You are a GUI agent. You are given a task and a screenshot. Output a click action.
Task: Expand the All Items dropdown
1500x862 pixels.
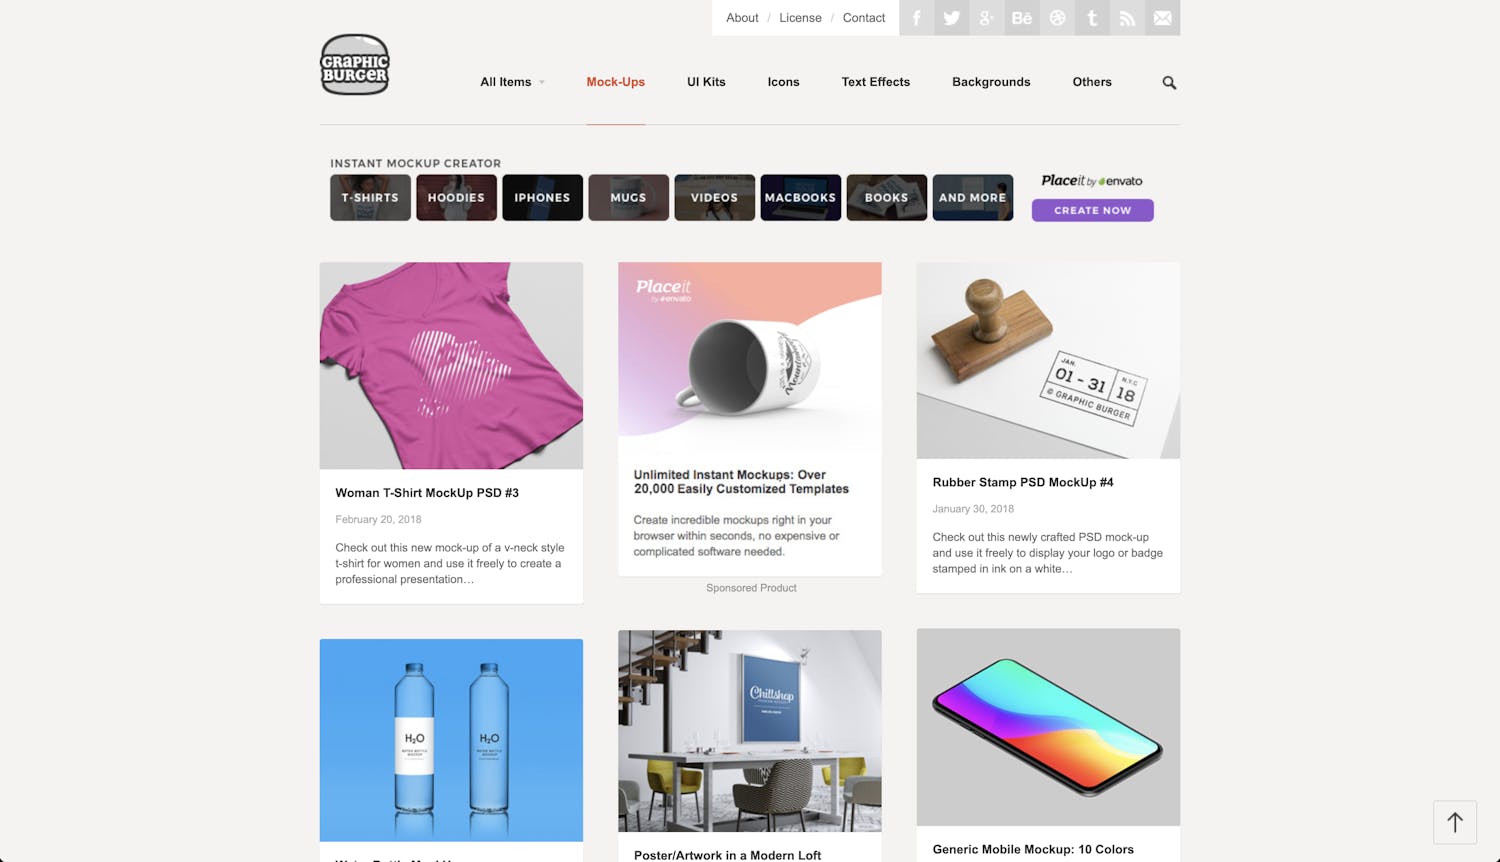(512, 82)
